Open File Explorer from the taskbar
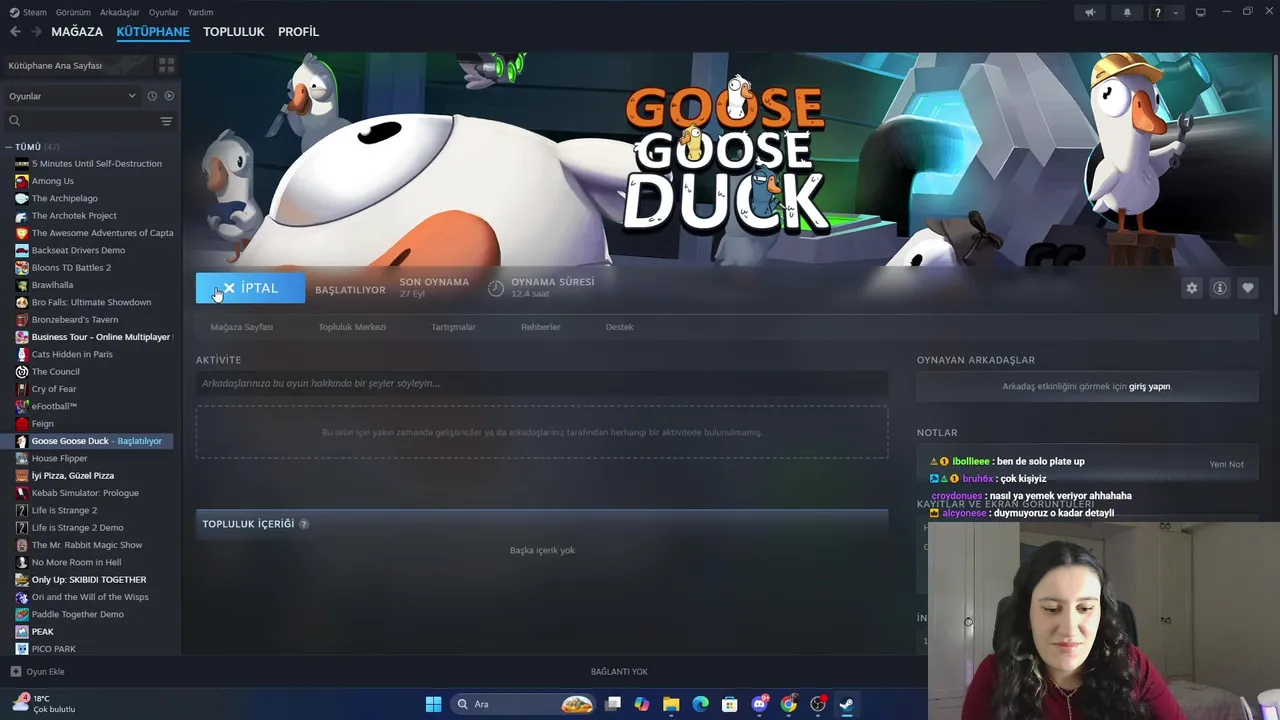 coord(671,704)
